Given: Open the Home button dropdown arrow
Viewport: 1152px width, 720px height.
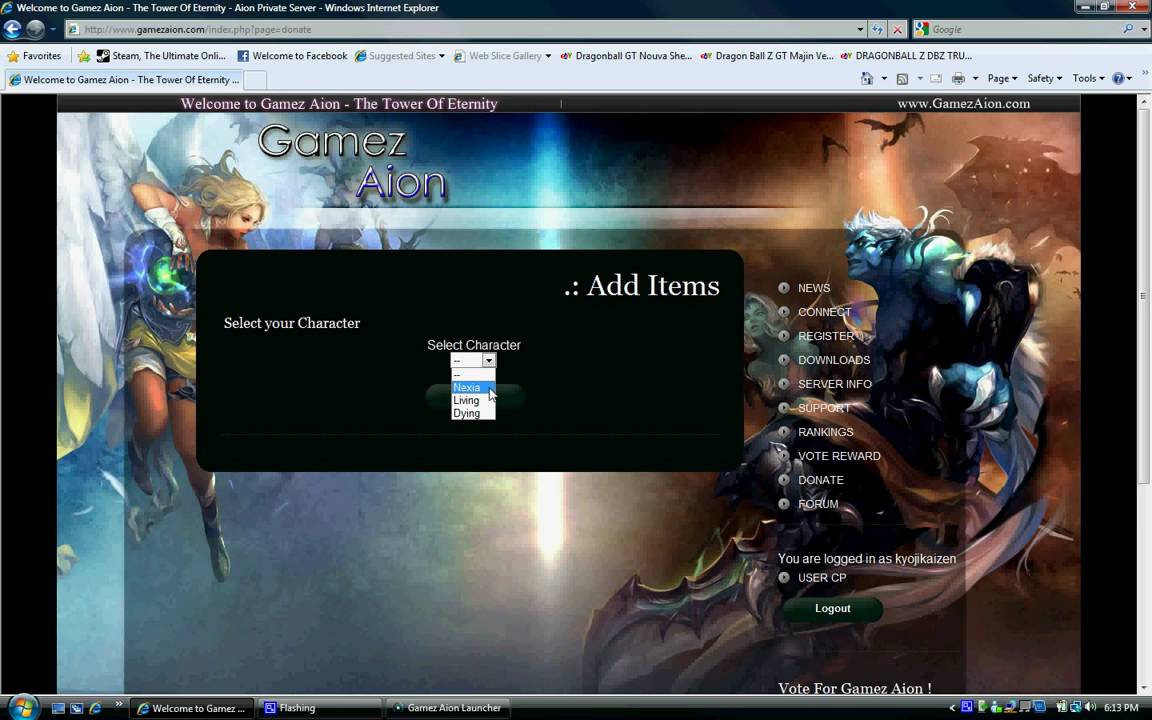Looking at the screenshot, I should point(884,79).
